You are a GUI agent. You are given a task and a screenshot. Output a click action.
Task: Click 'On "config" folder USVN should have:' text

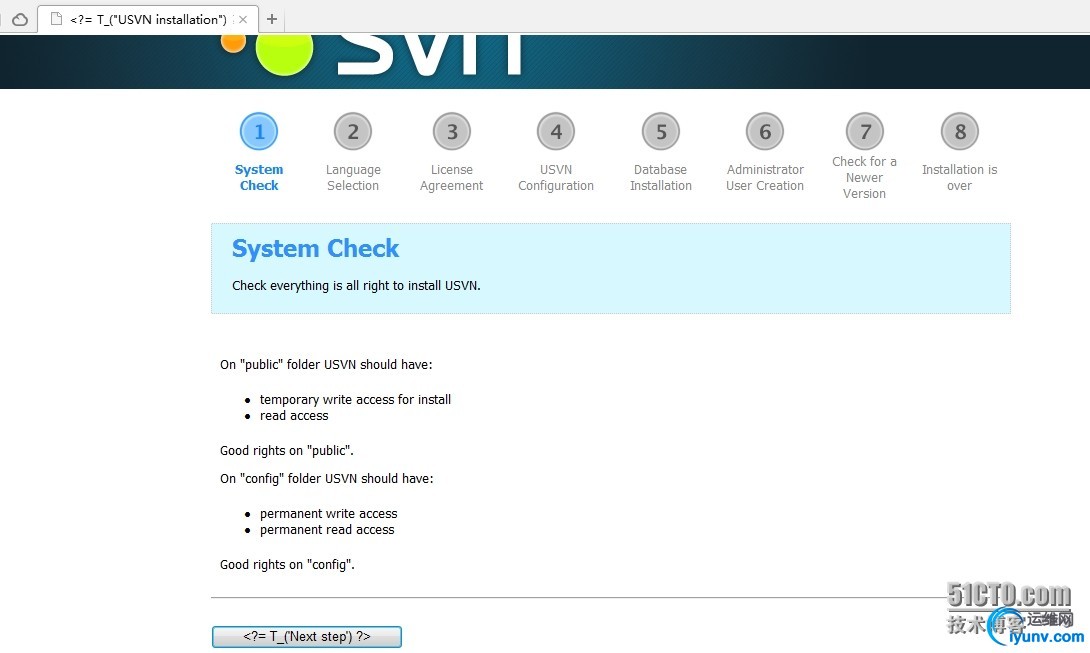click(327, 479)
